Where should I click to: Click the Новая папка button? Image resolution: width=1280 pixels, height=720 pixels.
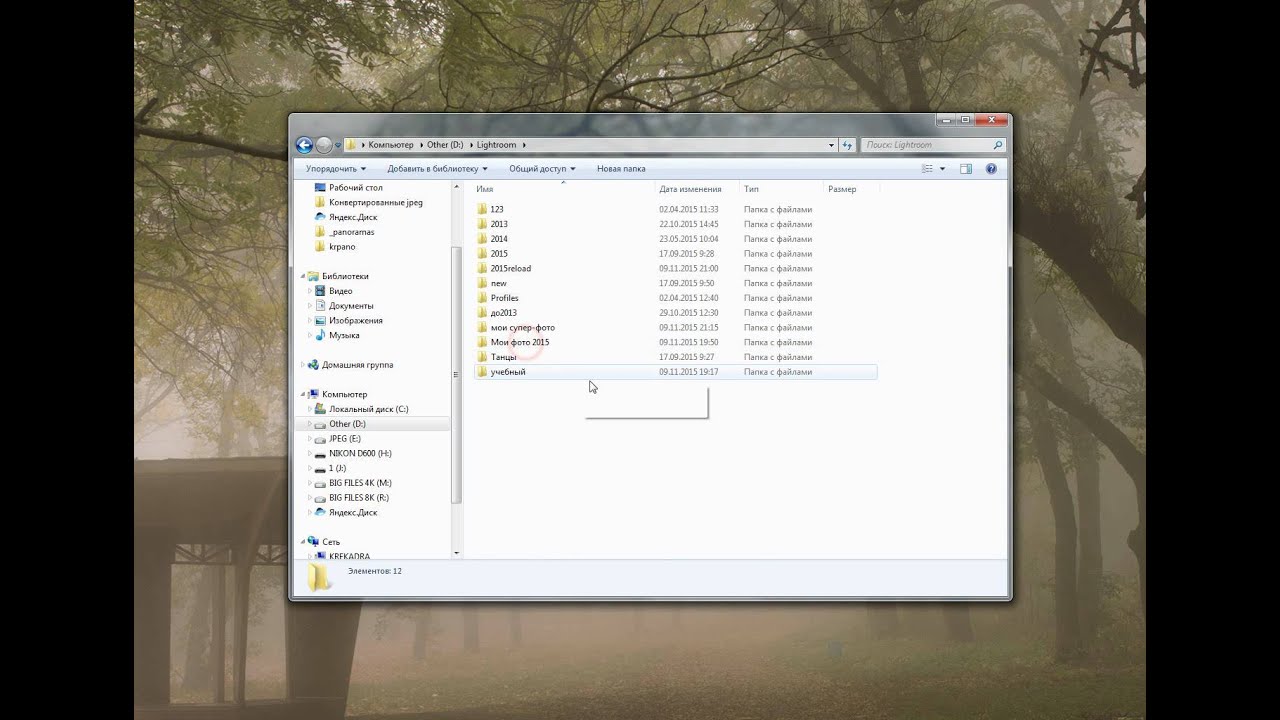point(621,169)
